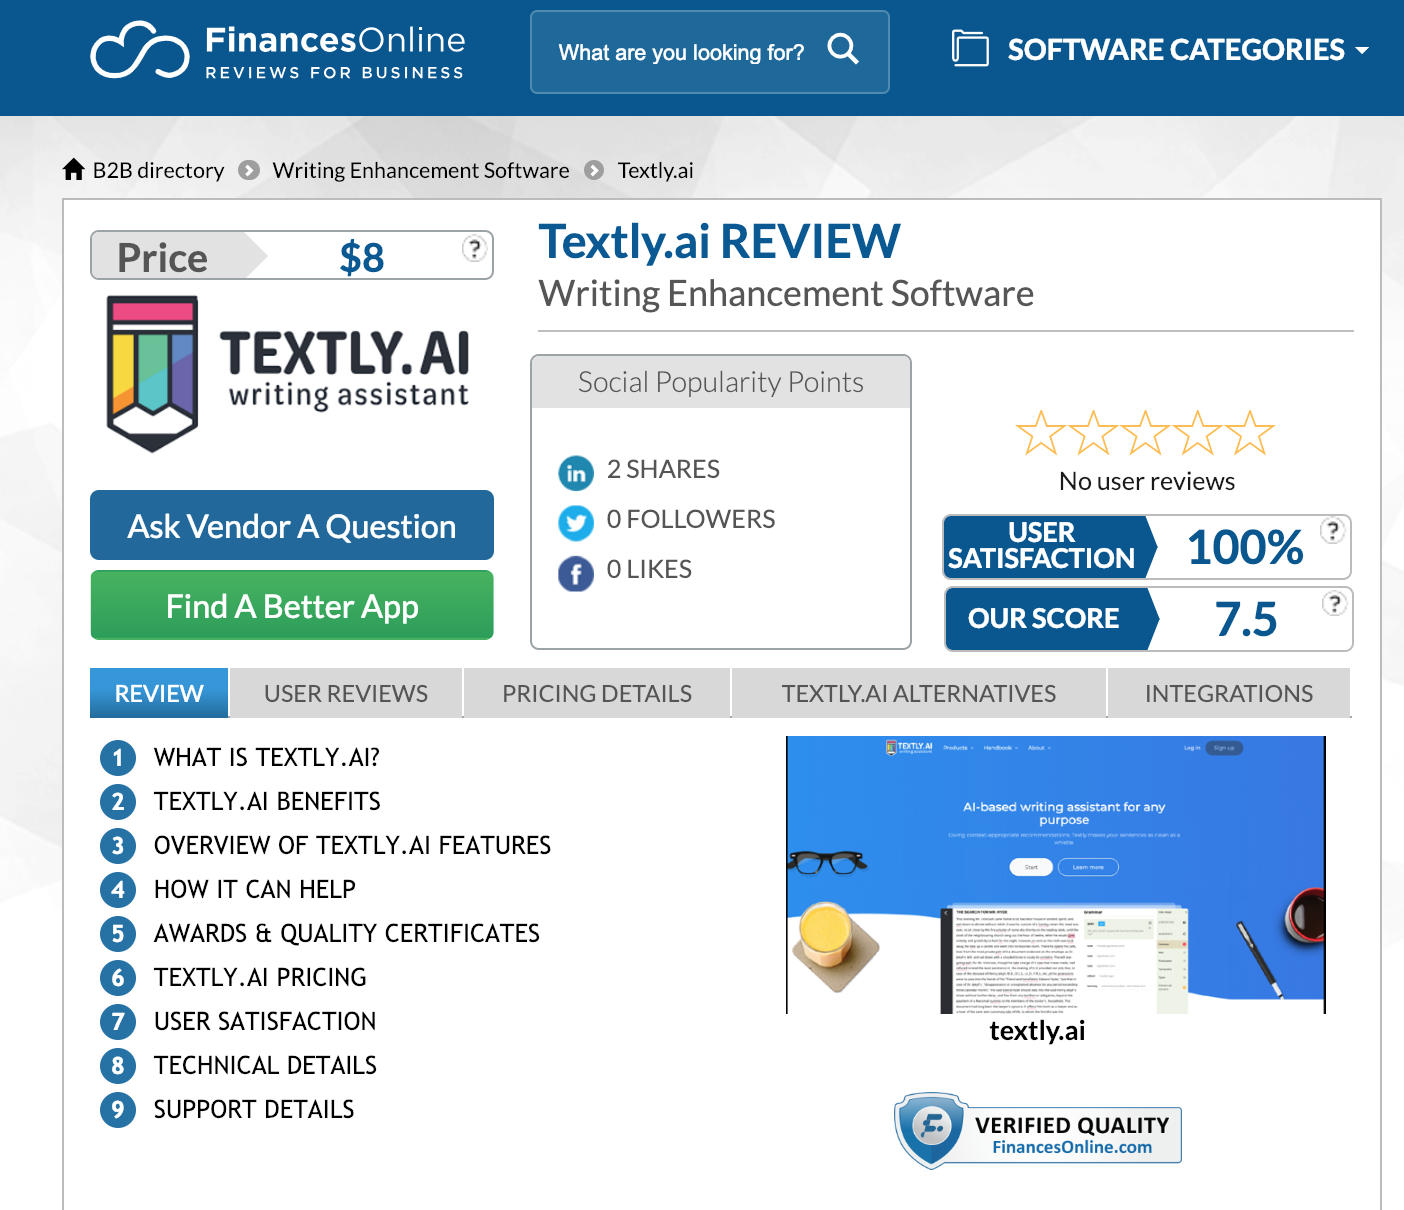Image resolution: width=1404 pixels, height=1210 pixels.
Task: Jump to Textly.ai Pricing section link
Action: click(260, 977)
